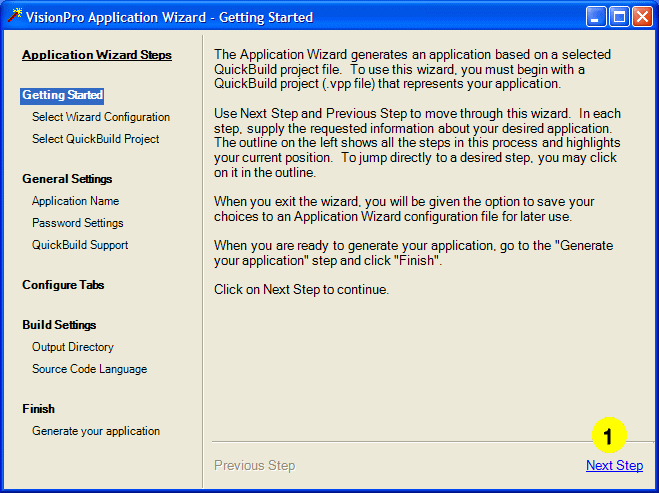Open Select Wizard Configuration step

(x=101, y=117)
